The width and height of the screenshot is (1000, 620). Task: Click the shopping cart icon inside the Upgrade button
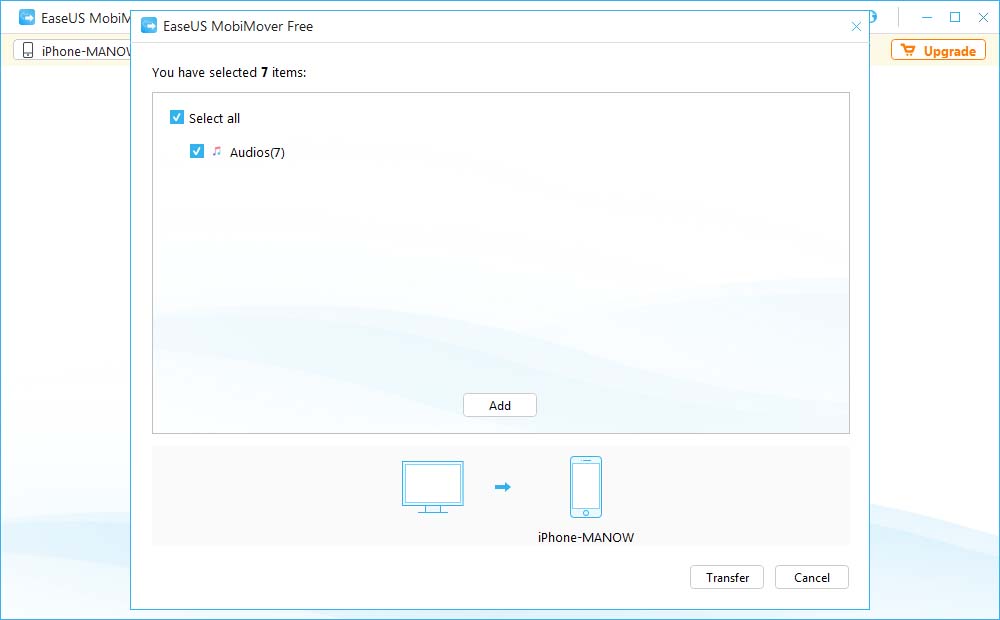click(909, 49)
